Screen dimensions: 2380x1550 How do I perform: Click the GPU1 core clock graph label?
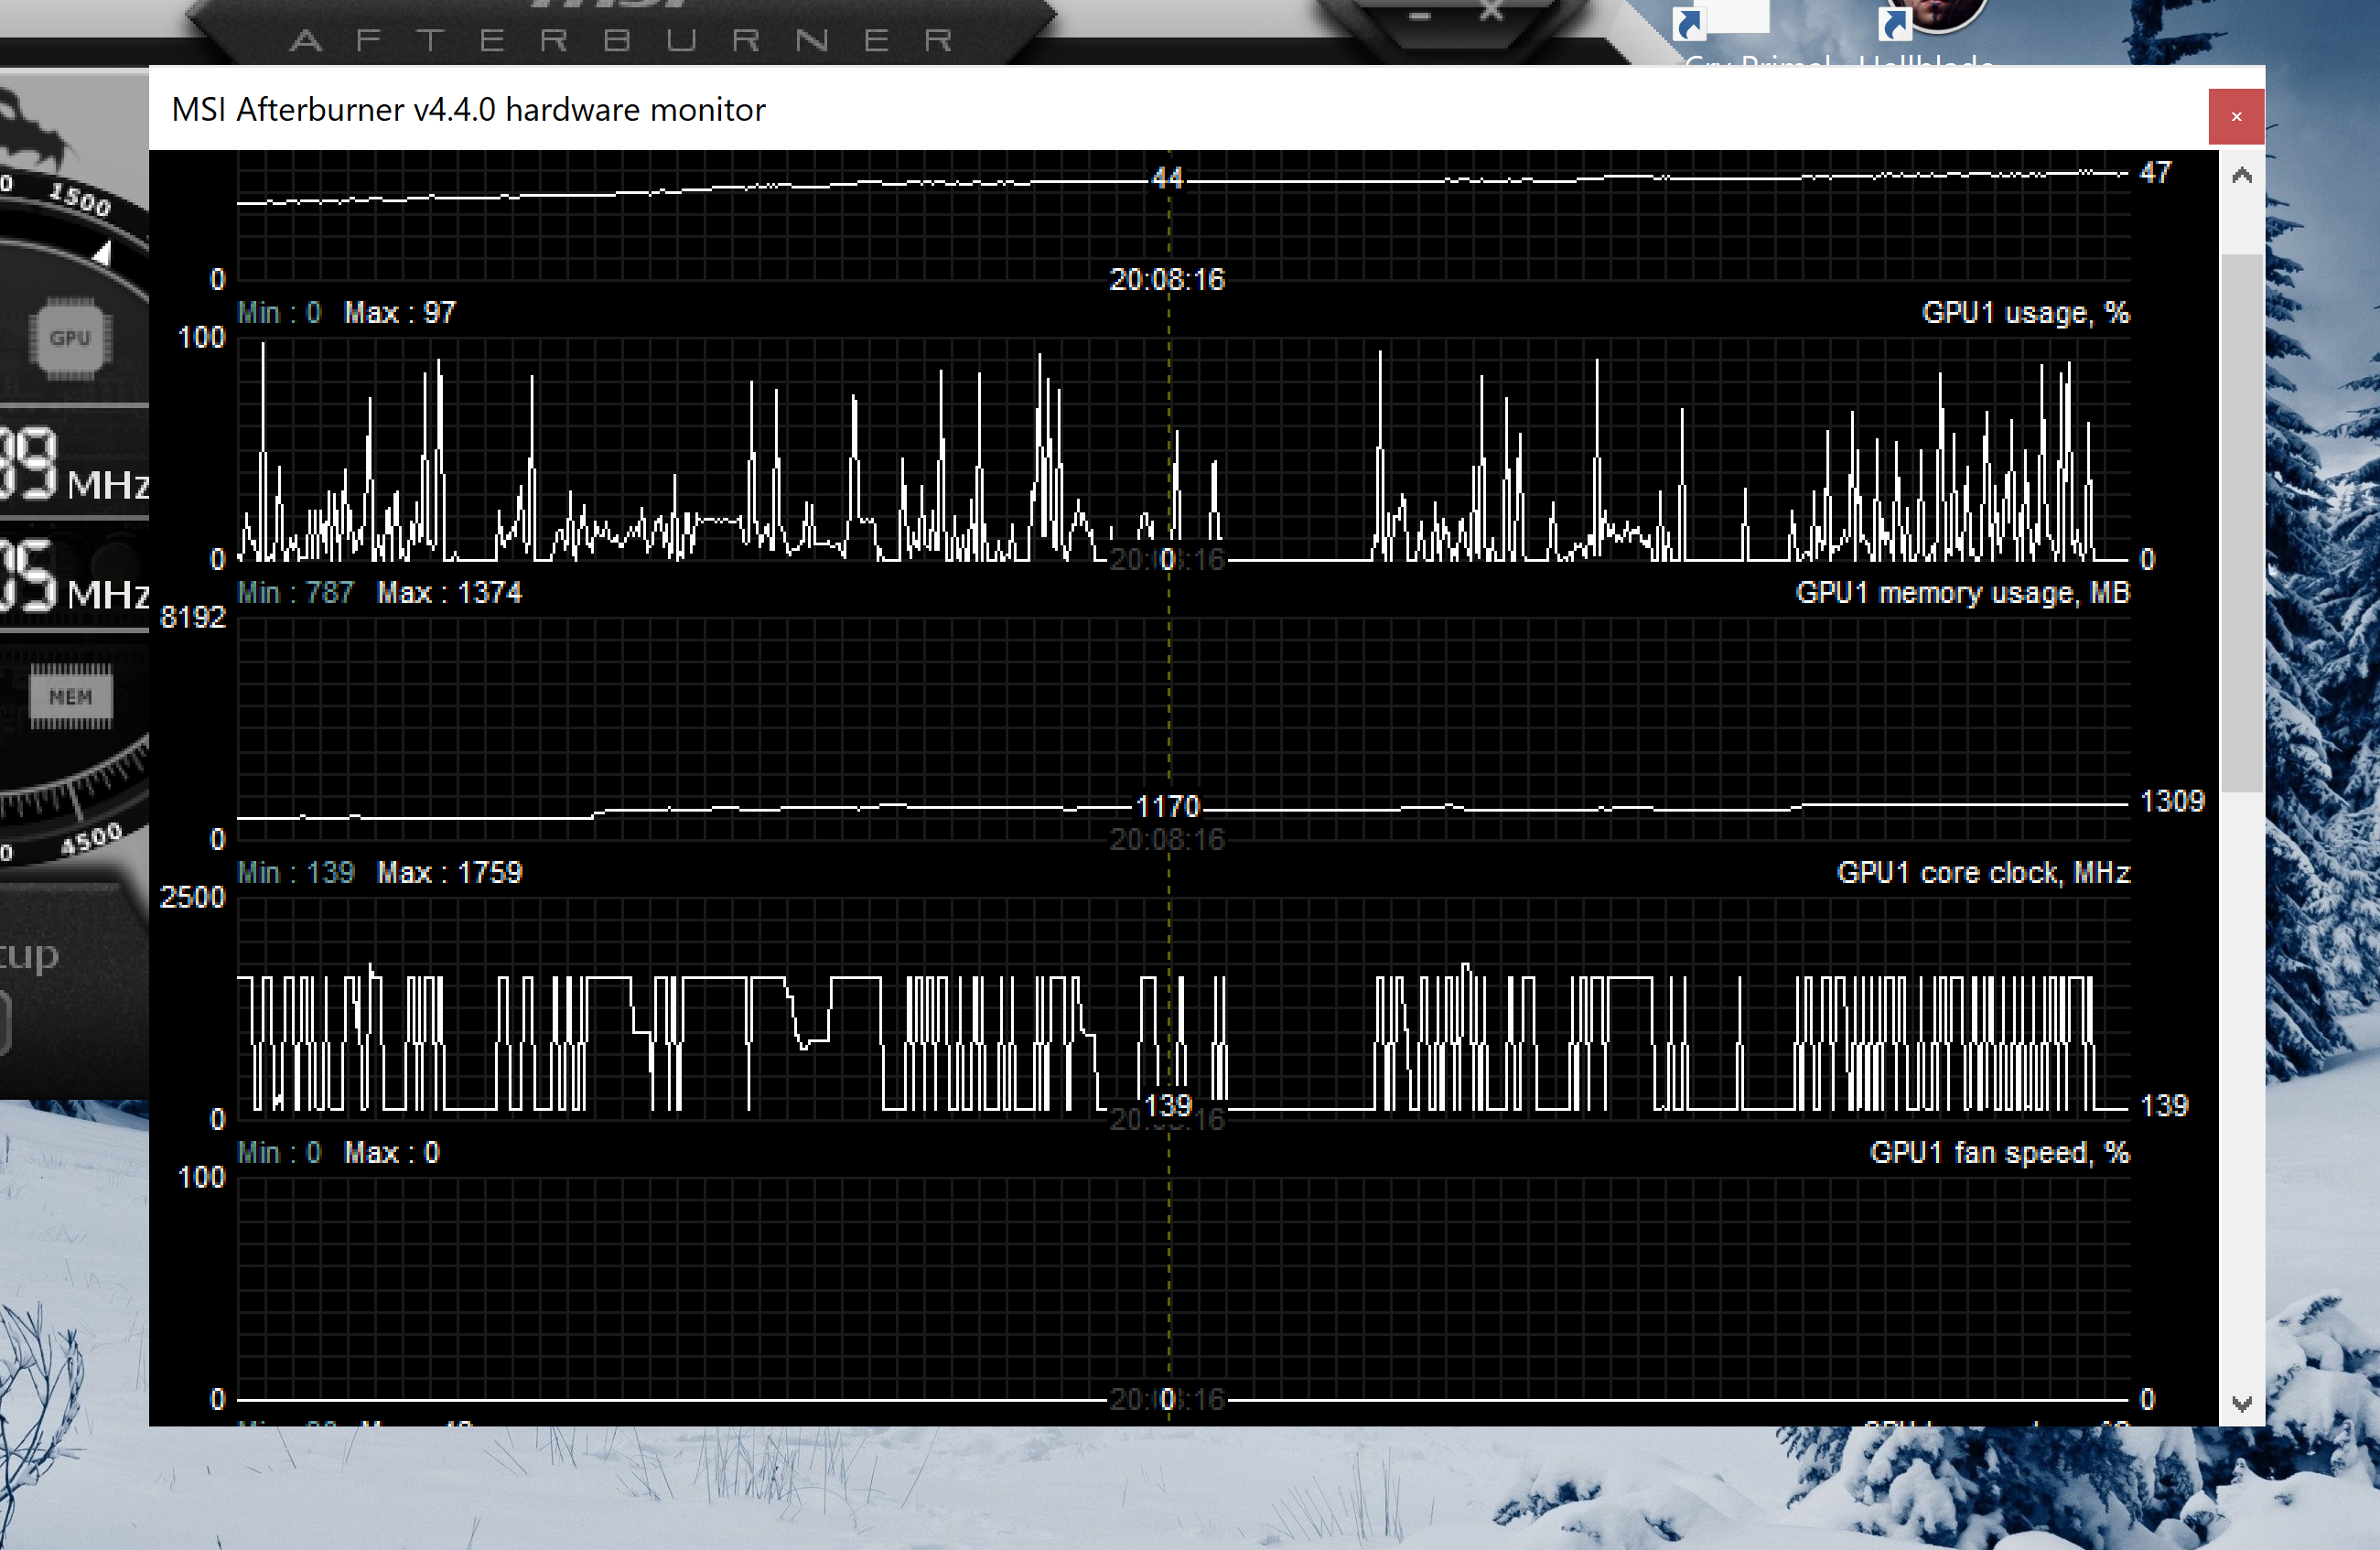click(1983, 873)
